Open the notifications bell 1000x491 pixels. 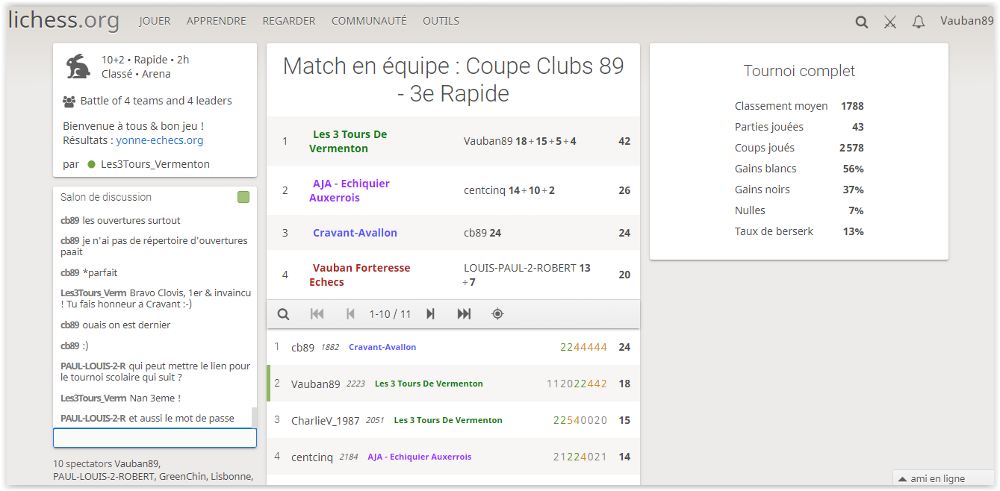pyautogui.click(x=918, y=22)
